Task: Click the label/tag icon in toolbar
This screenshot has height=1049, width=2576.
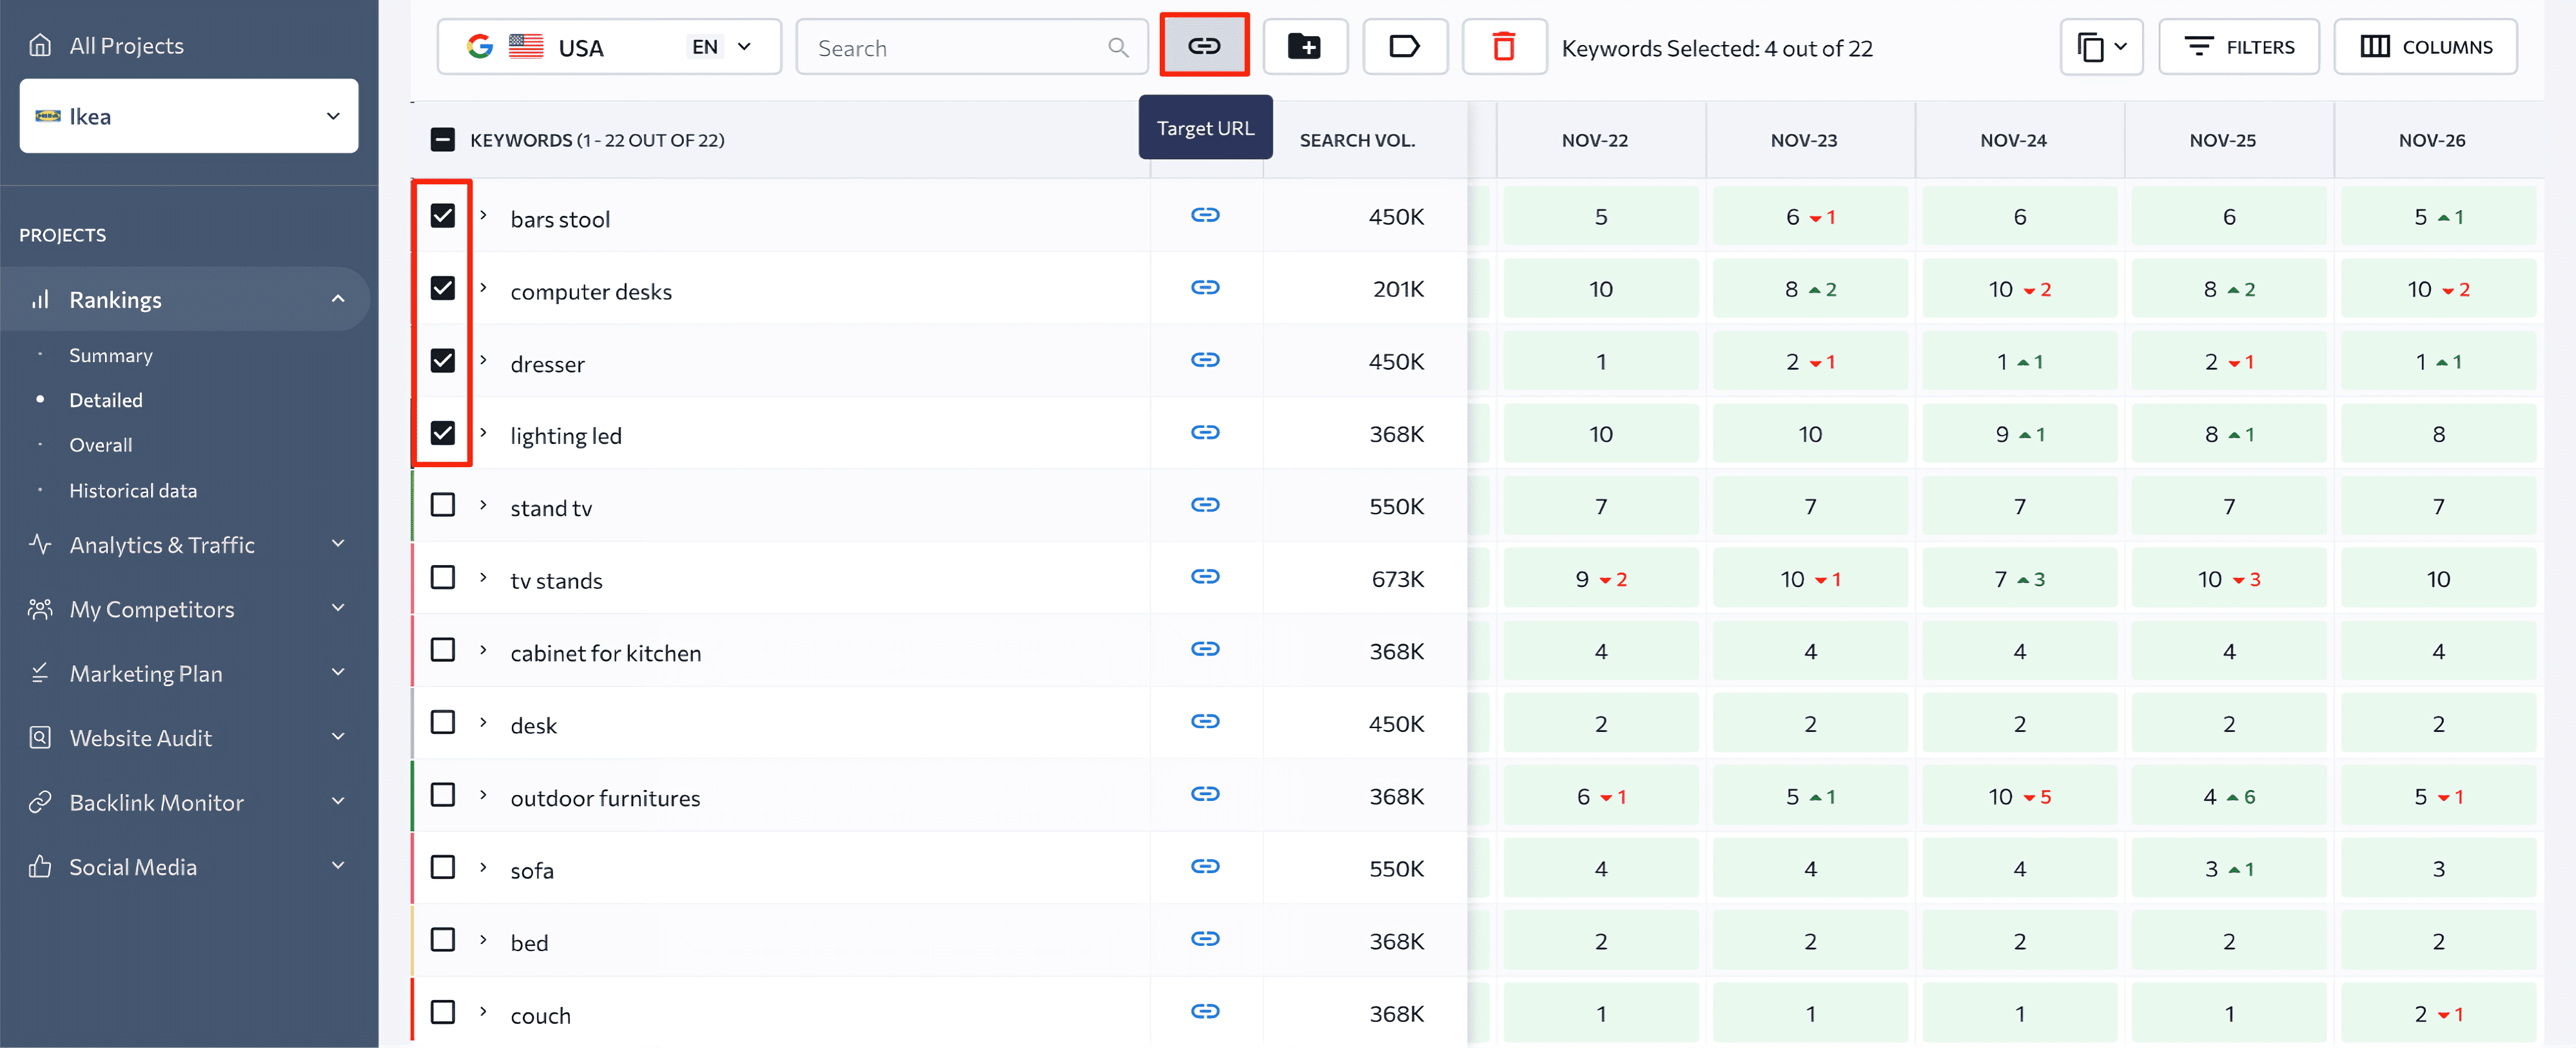Action: point(1405,46)
